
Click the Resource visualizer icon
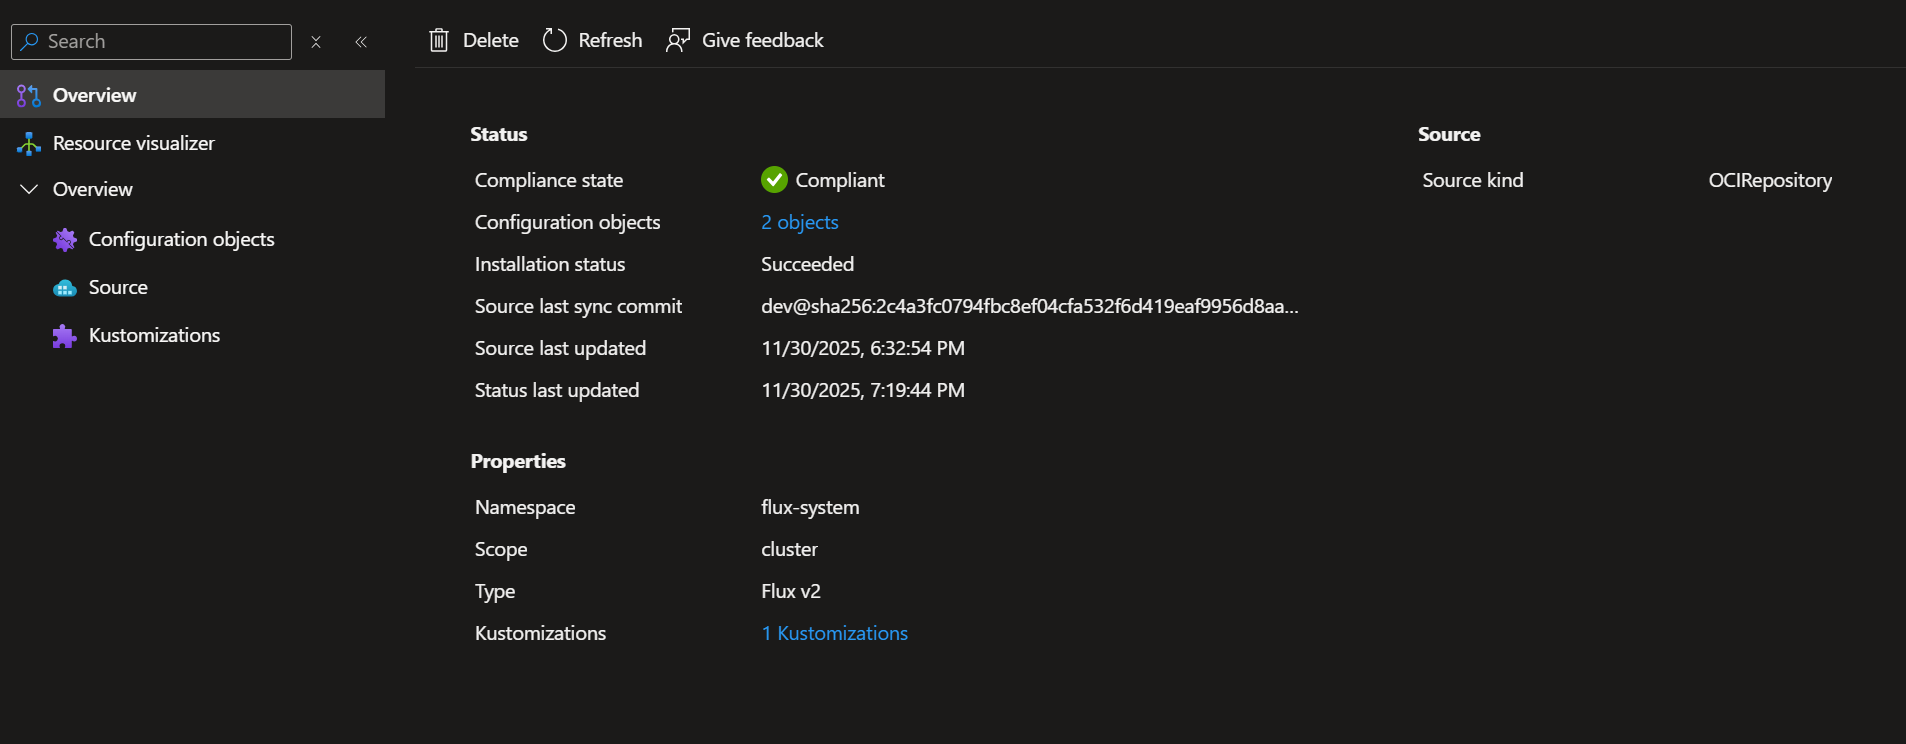[29, 143]
